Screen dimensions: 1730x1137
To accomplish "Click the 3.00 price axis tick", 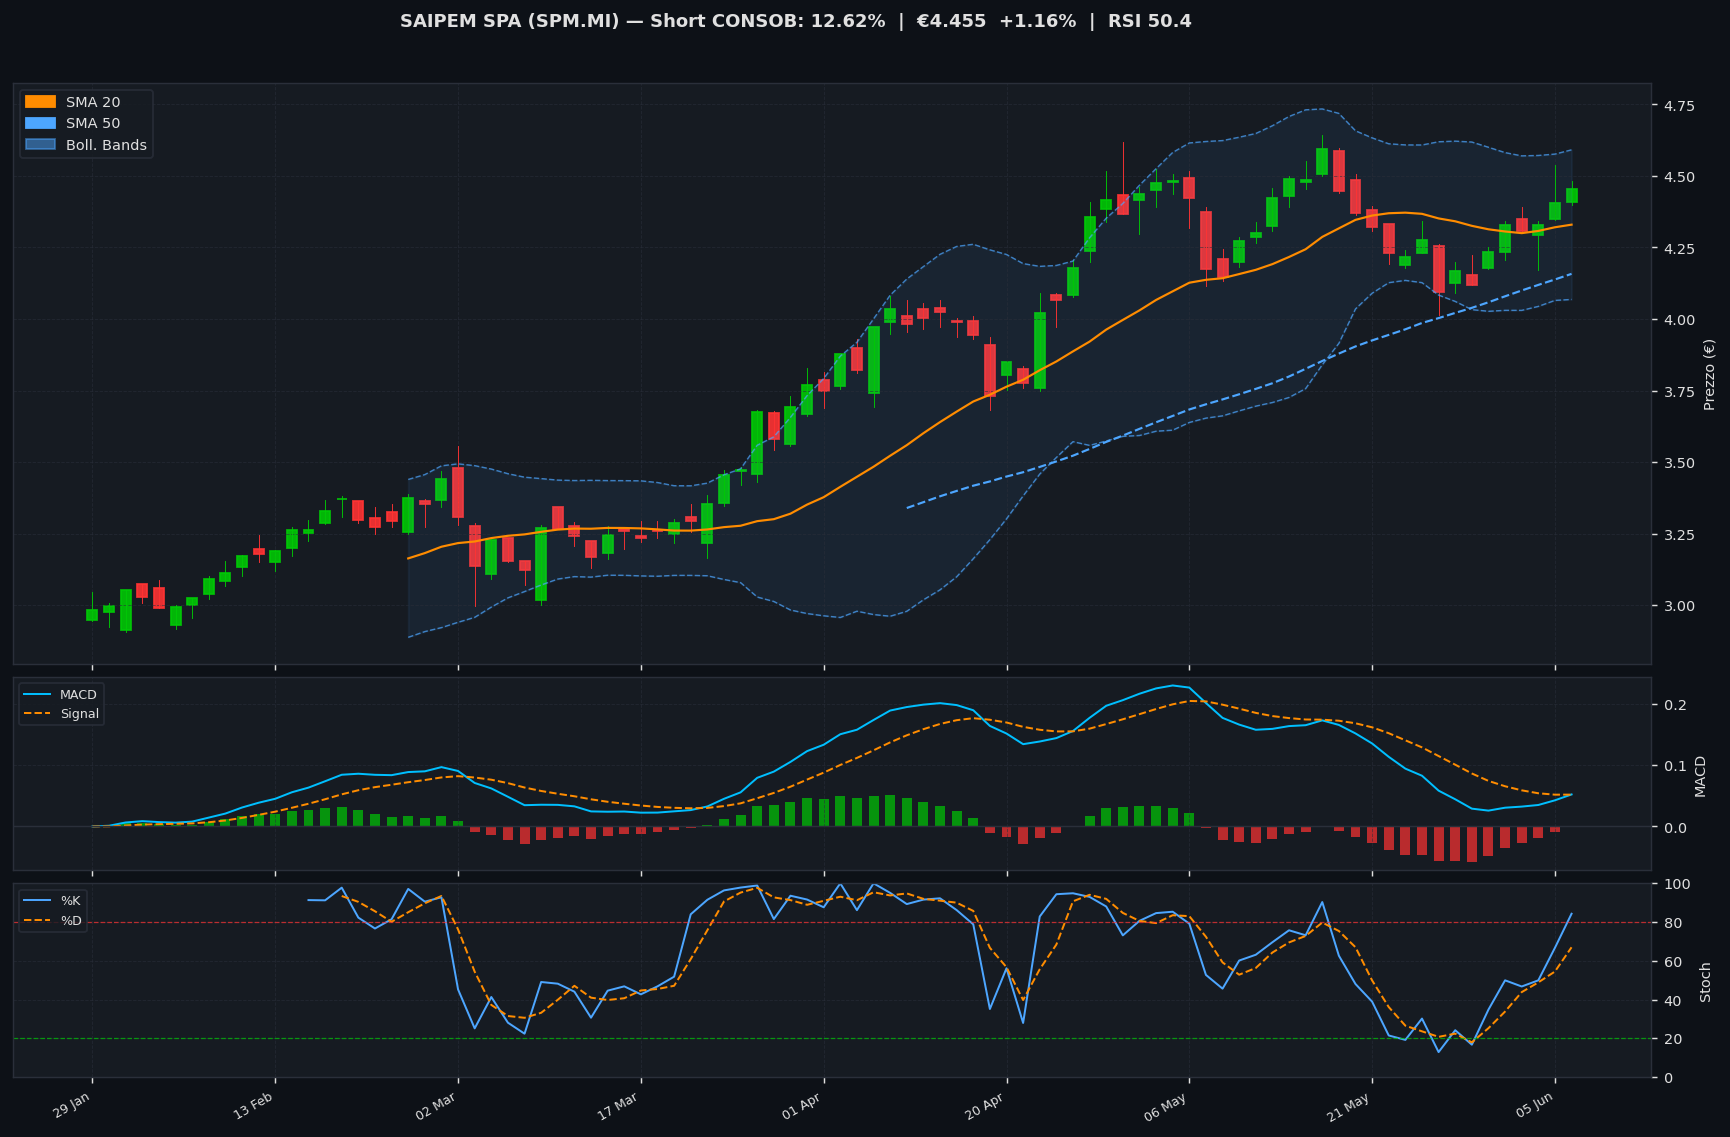I will coord(1677,606).
